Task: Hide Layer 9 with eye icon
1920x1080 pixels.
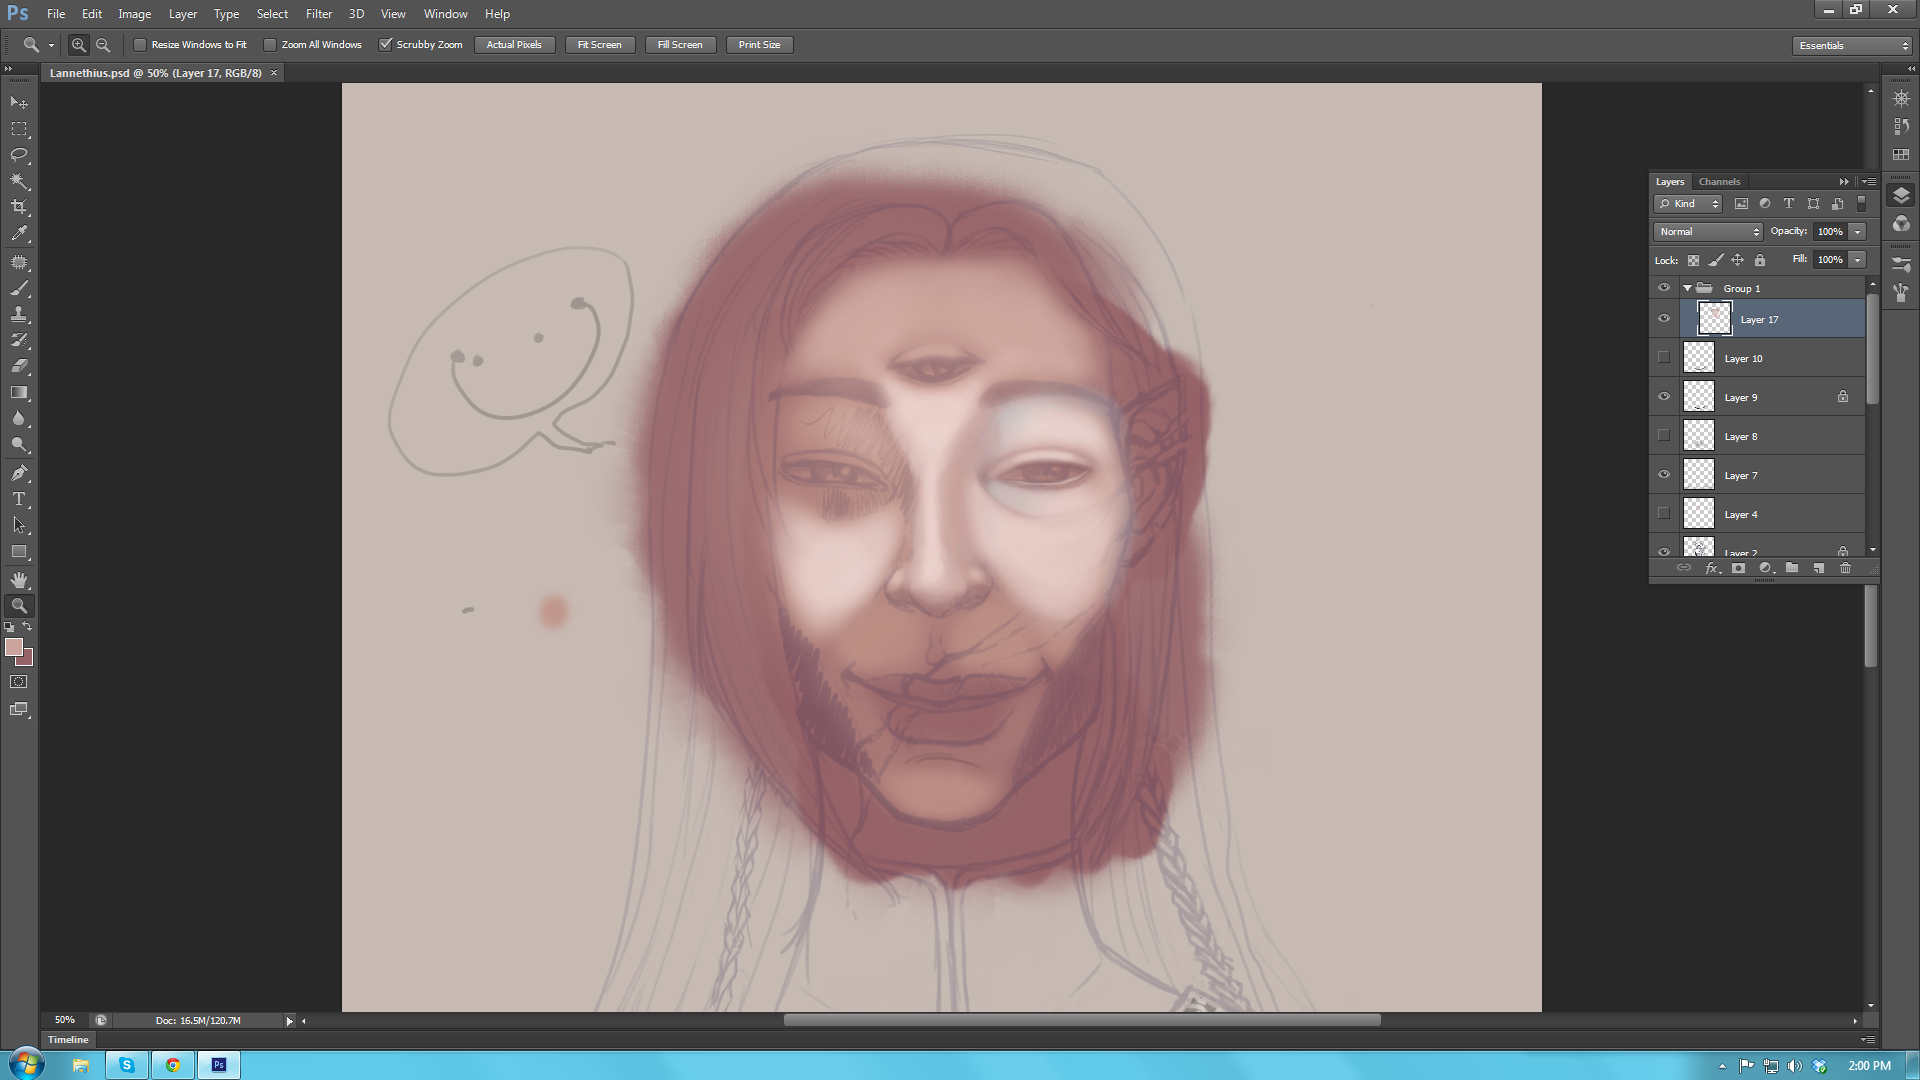Action: (1664, 397)
